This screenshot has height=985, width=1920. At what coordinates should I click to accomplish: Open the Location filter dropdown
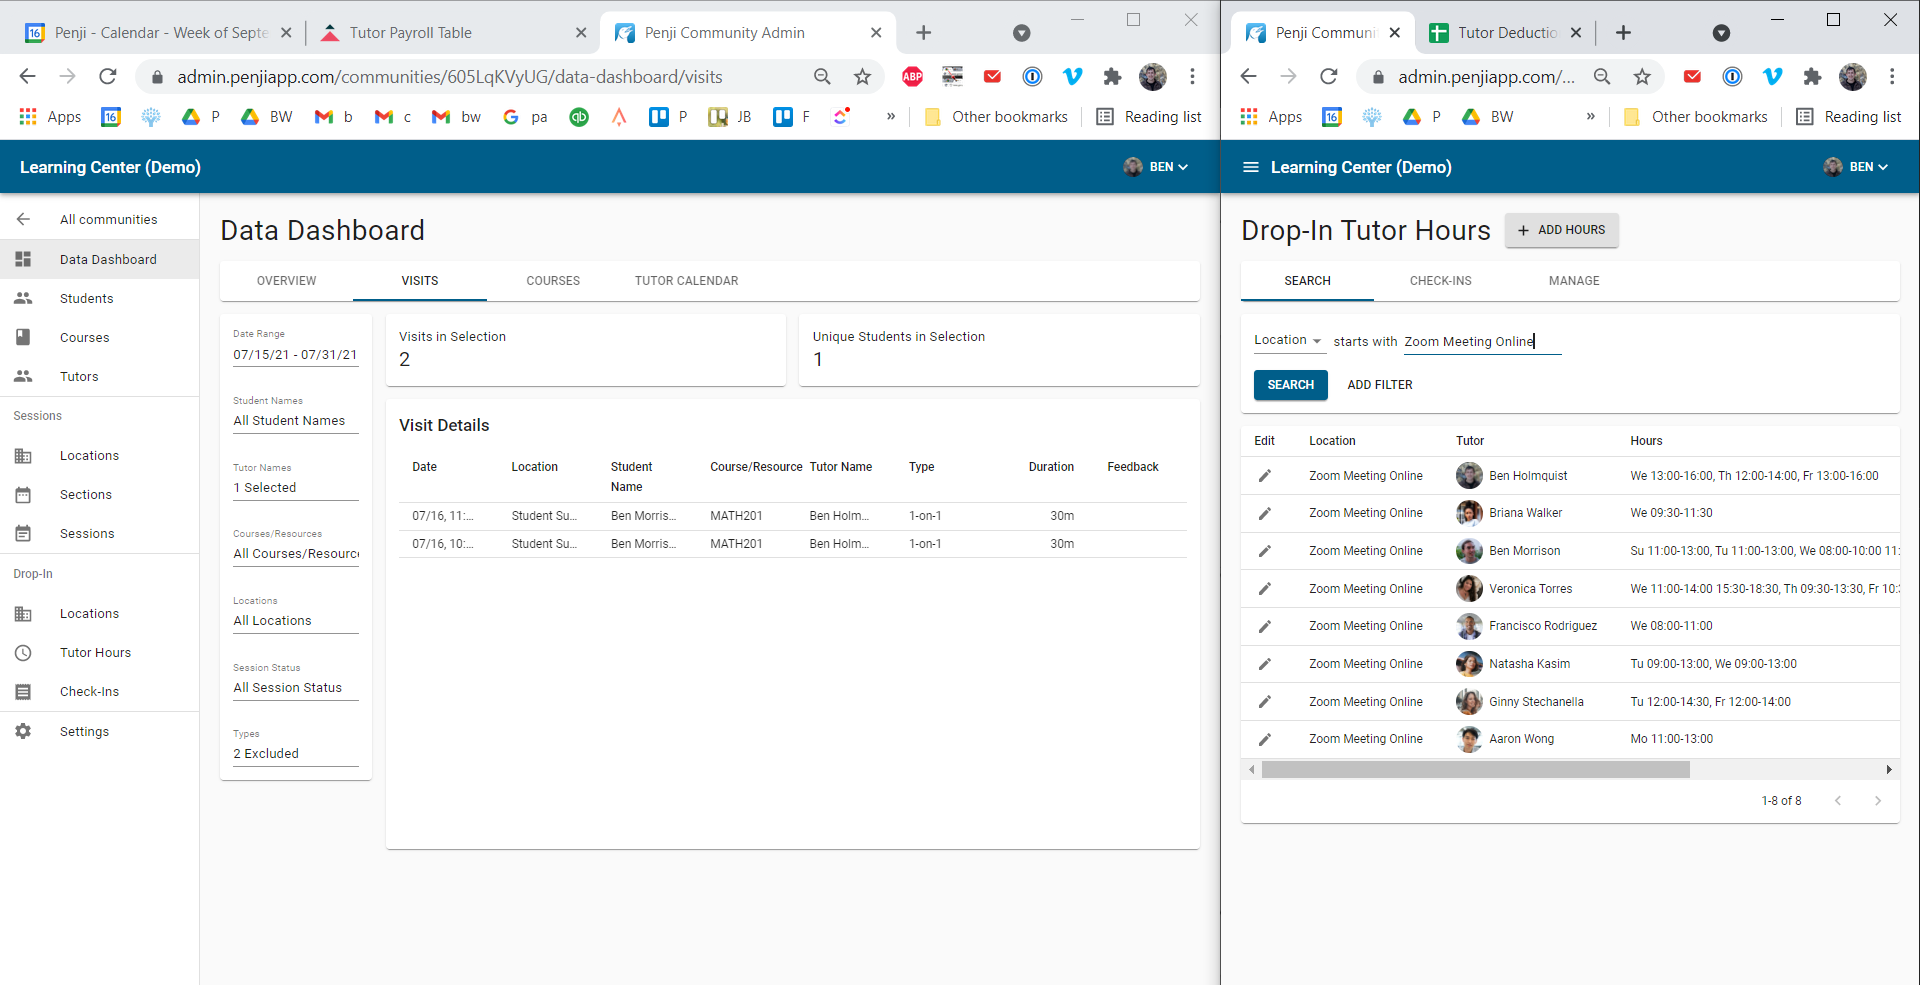pyautogui.click(x=1288, y=340)
